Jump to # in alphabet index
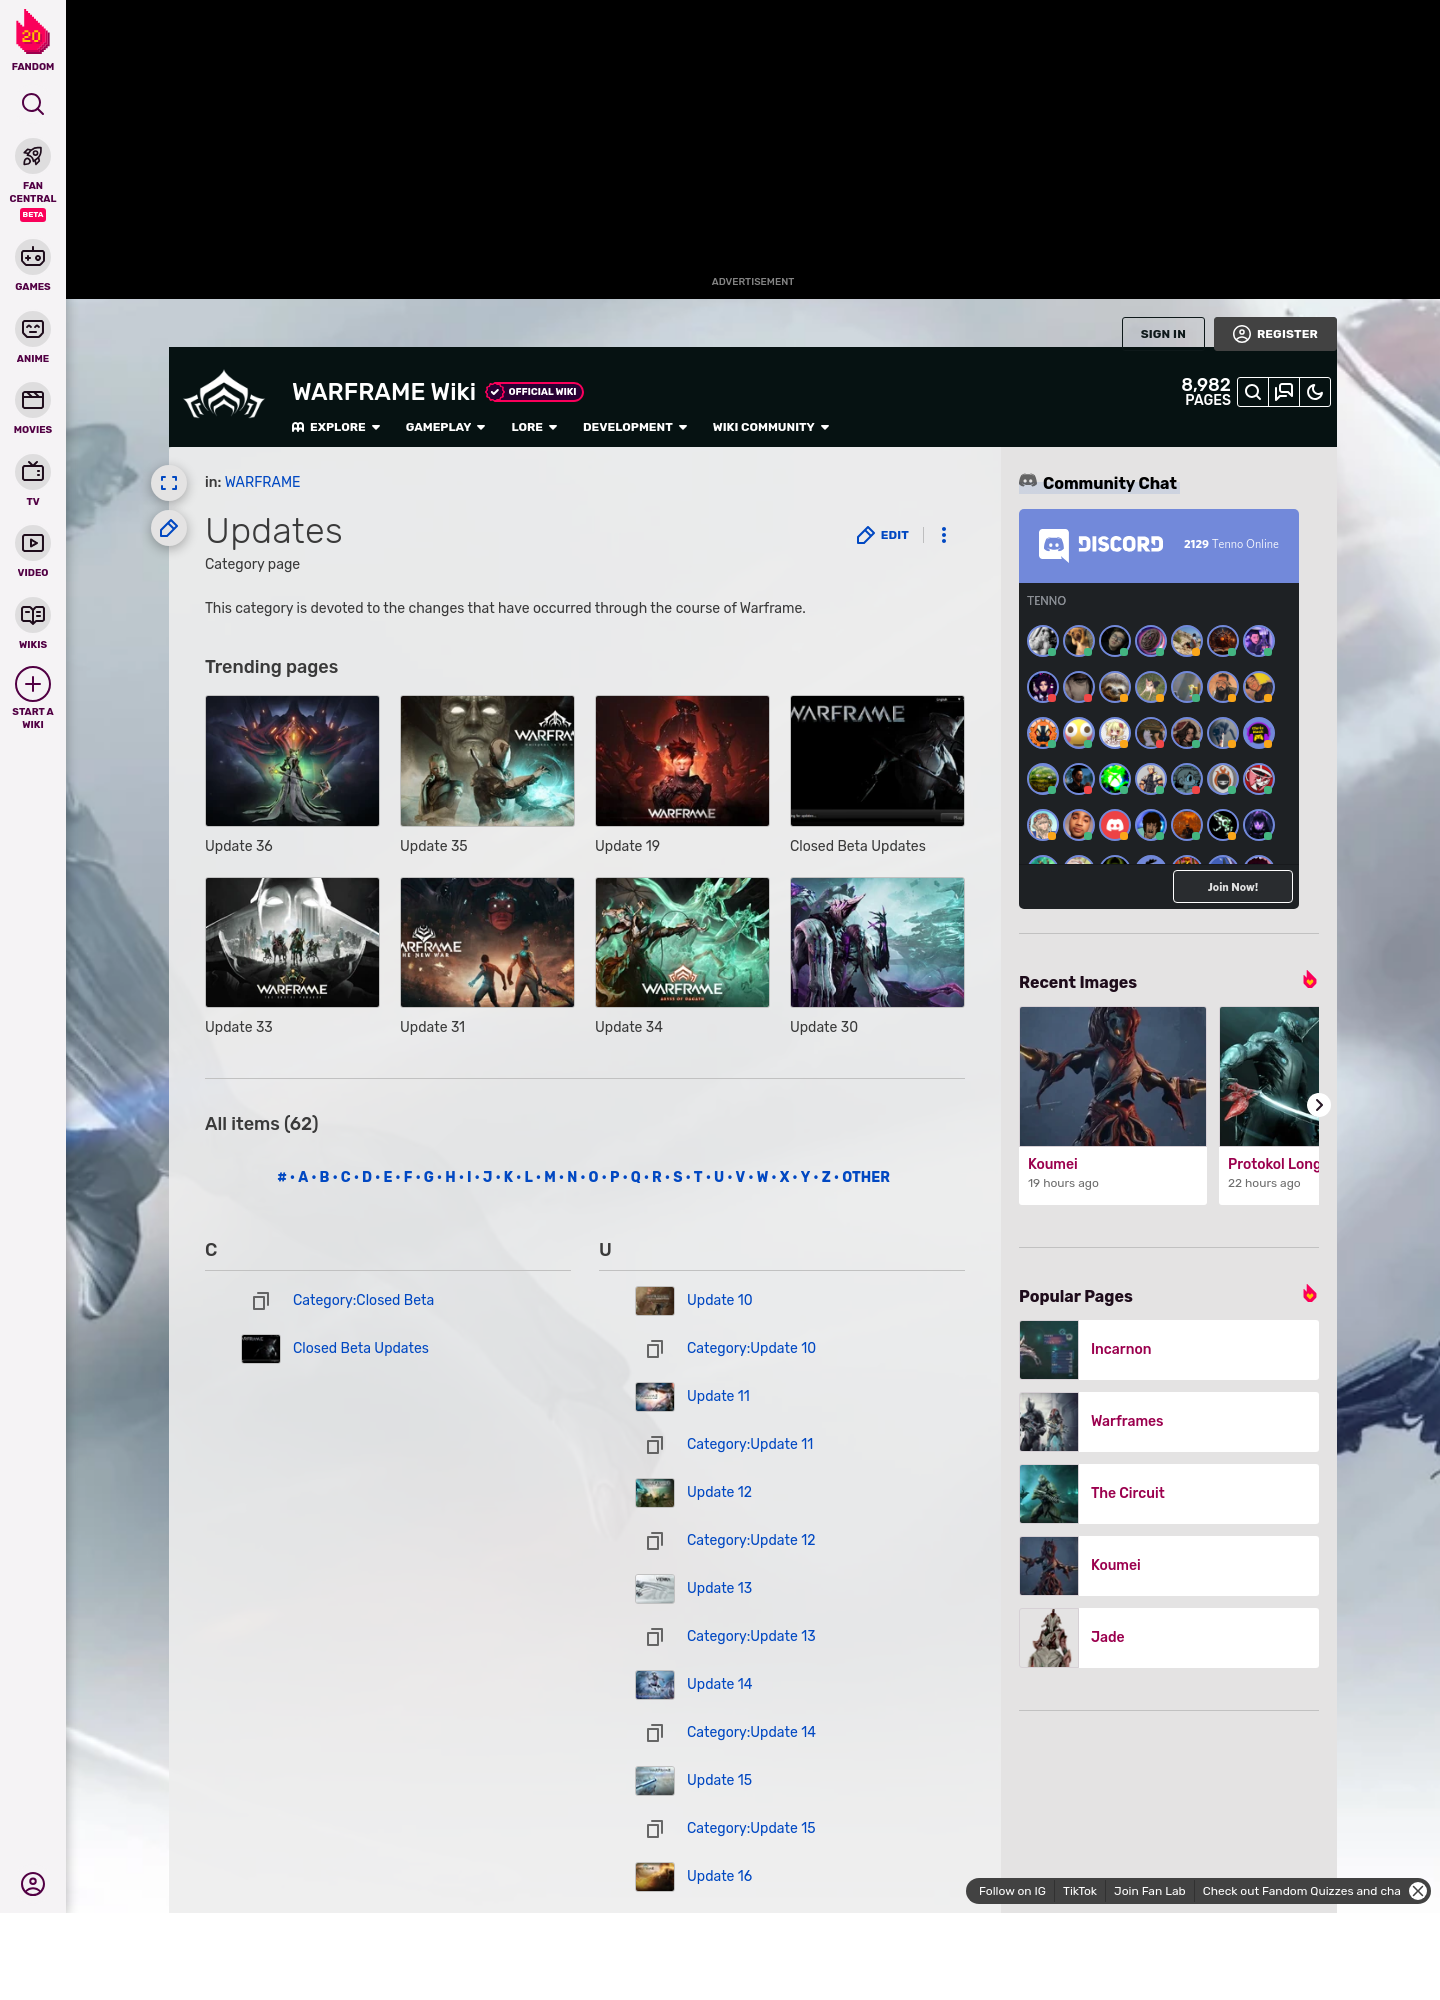The image size is (1440, 2000). click(x=282, y=1177)
